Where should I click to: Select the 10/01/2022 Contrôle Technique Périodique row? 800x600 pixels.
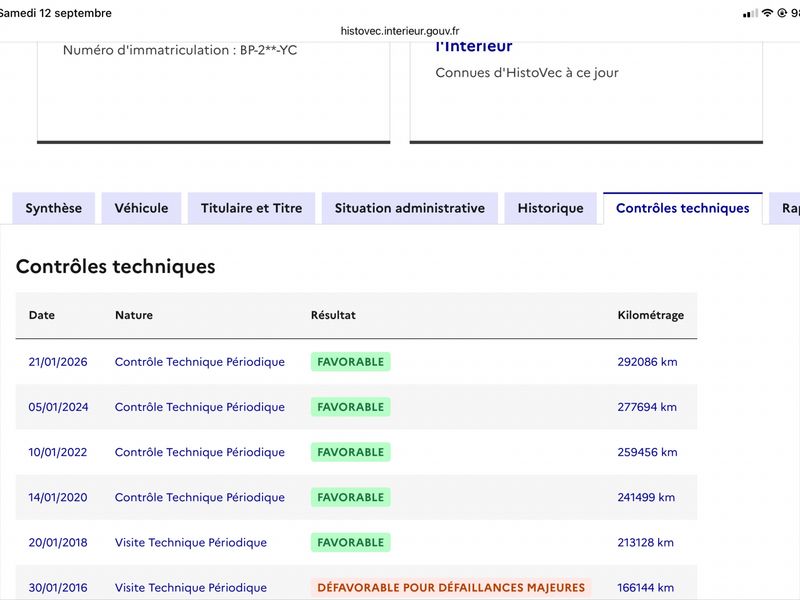coord(356,452)
